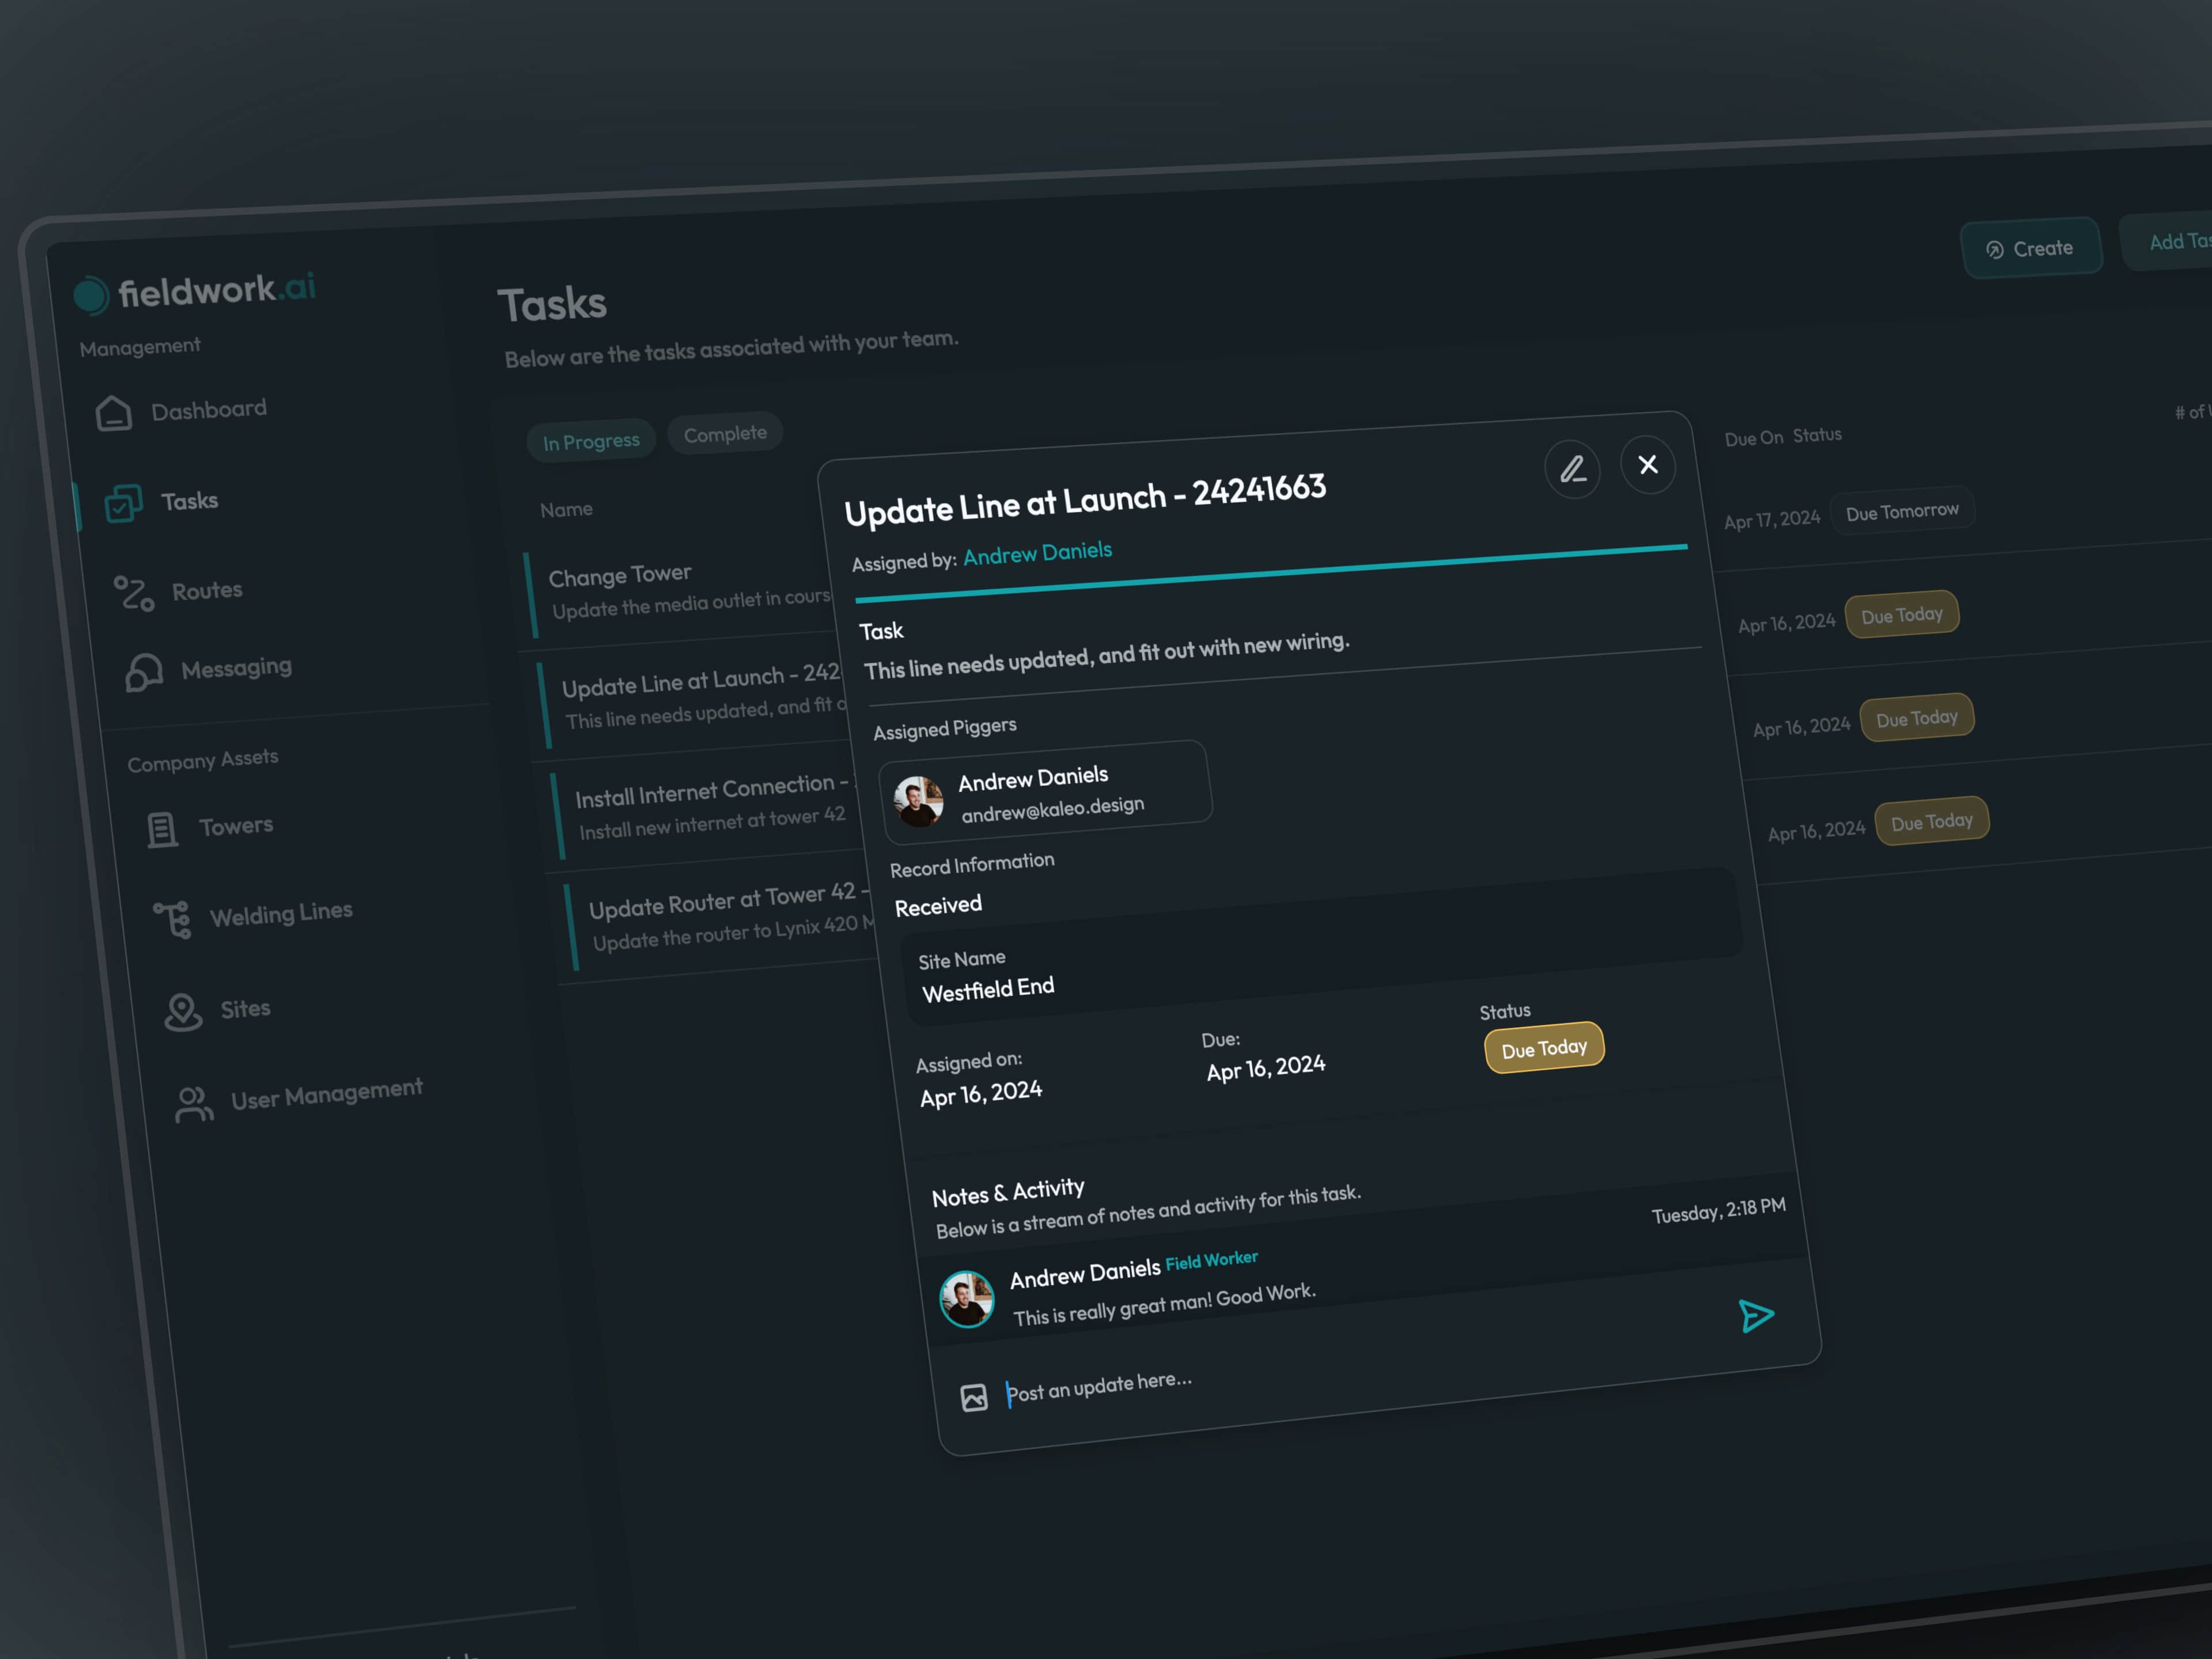The image size is (2212, 1659).
Task: Click the Notes & Activity heading
Action: [1008, 1192]
